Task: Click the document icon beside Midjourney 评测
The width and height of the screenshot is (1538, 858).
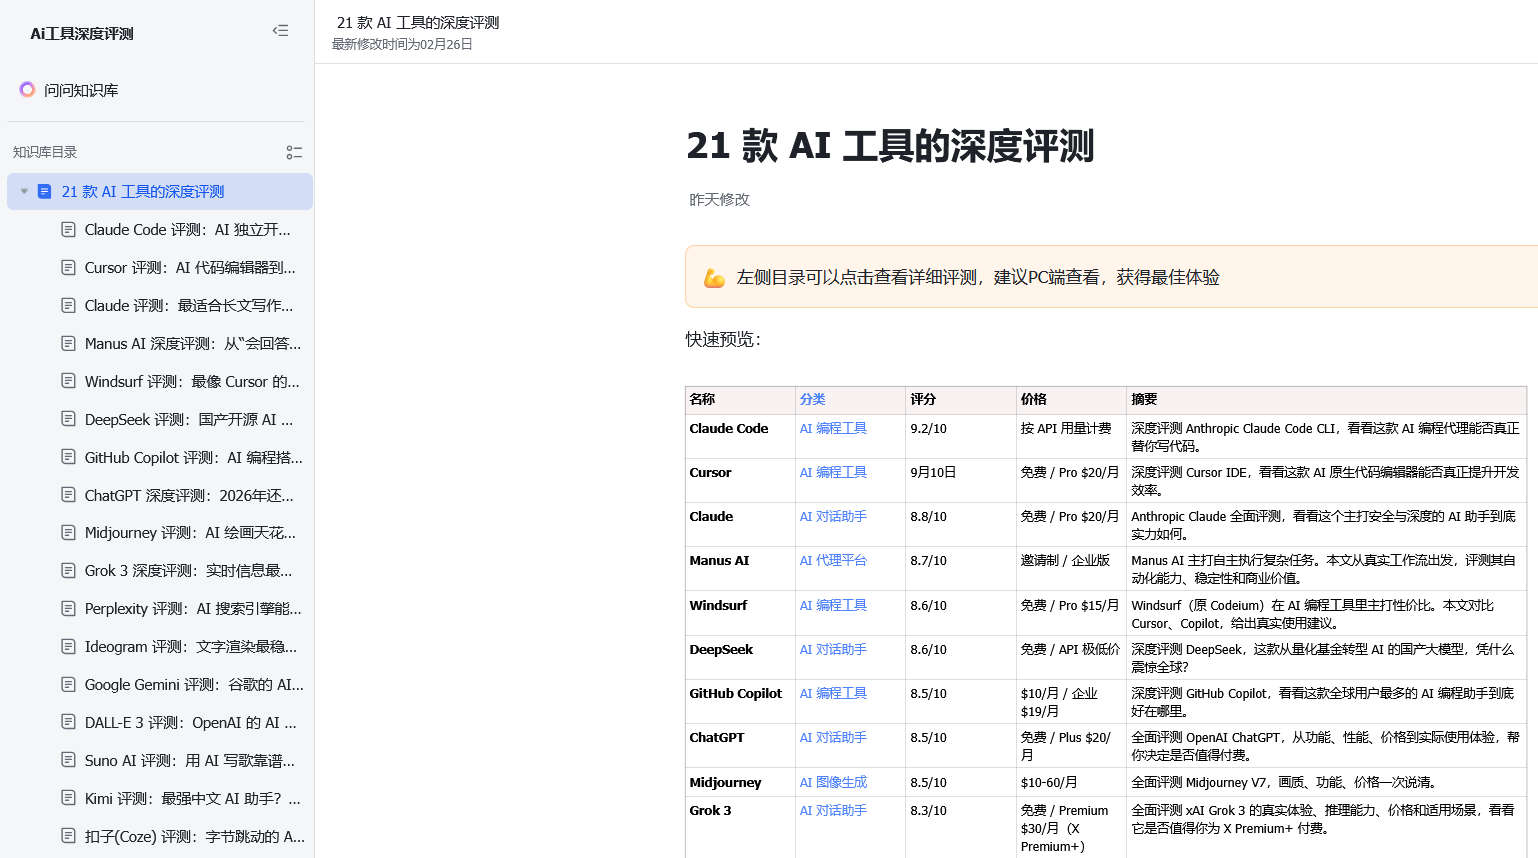Action: (68, 533)
